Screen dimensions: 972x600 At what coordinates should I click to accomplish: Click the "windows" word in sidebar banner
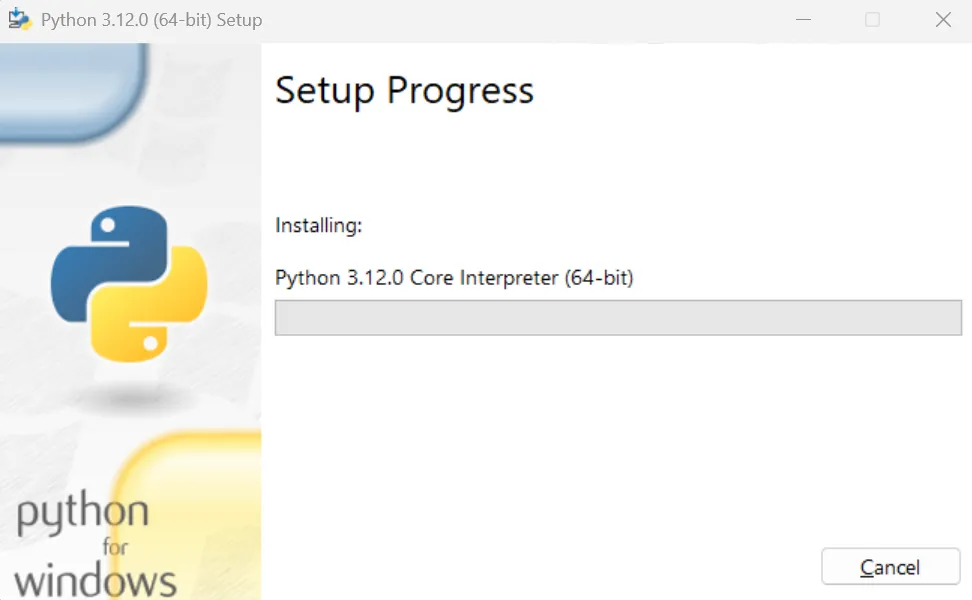(96, 580)
